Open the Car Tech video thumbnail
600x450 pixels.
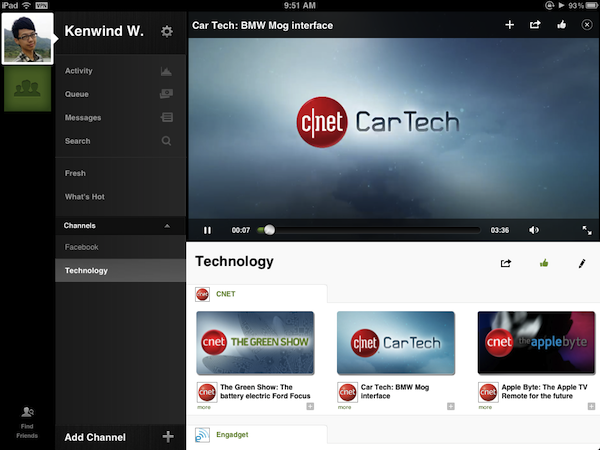396,342
